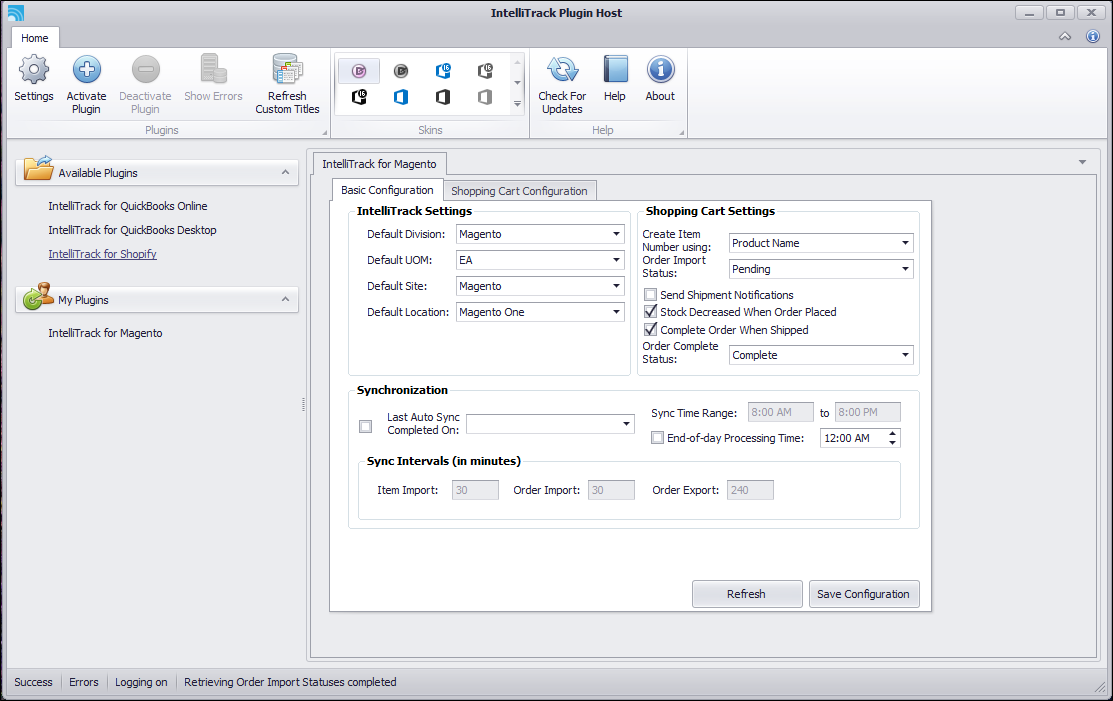Select IntelliTrack for QuickBooks Desktop

[132, 230]
